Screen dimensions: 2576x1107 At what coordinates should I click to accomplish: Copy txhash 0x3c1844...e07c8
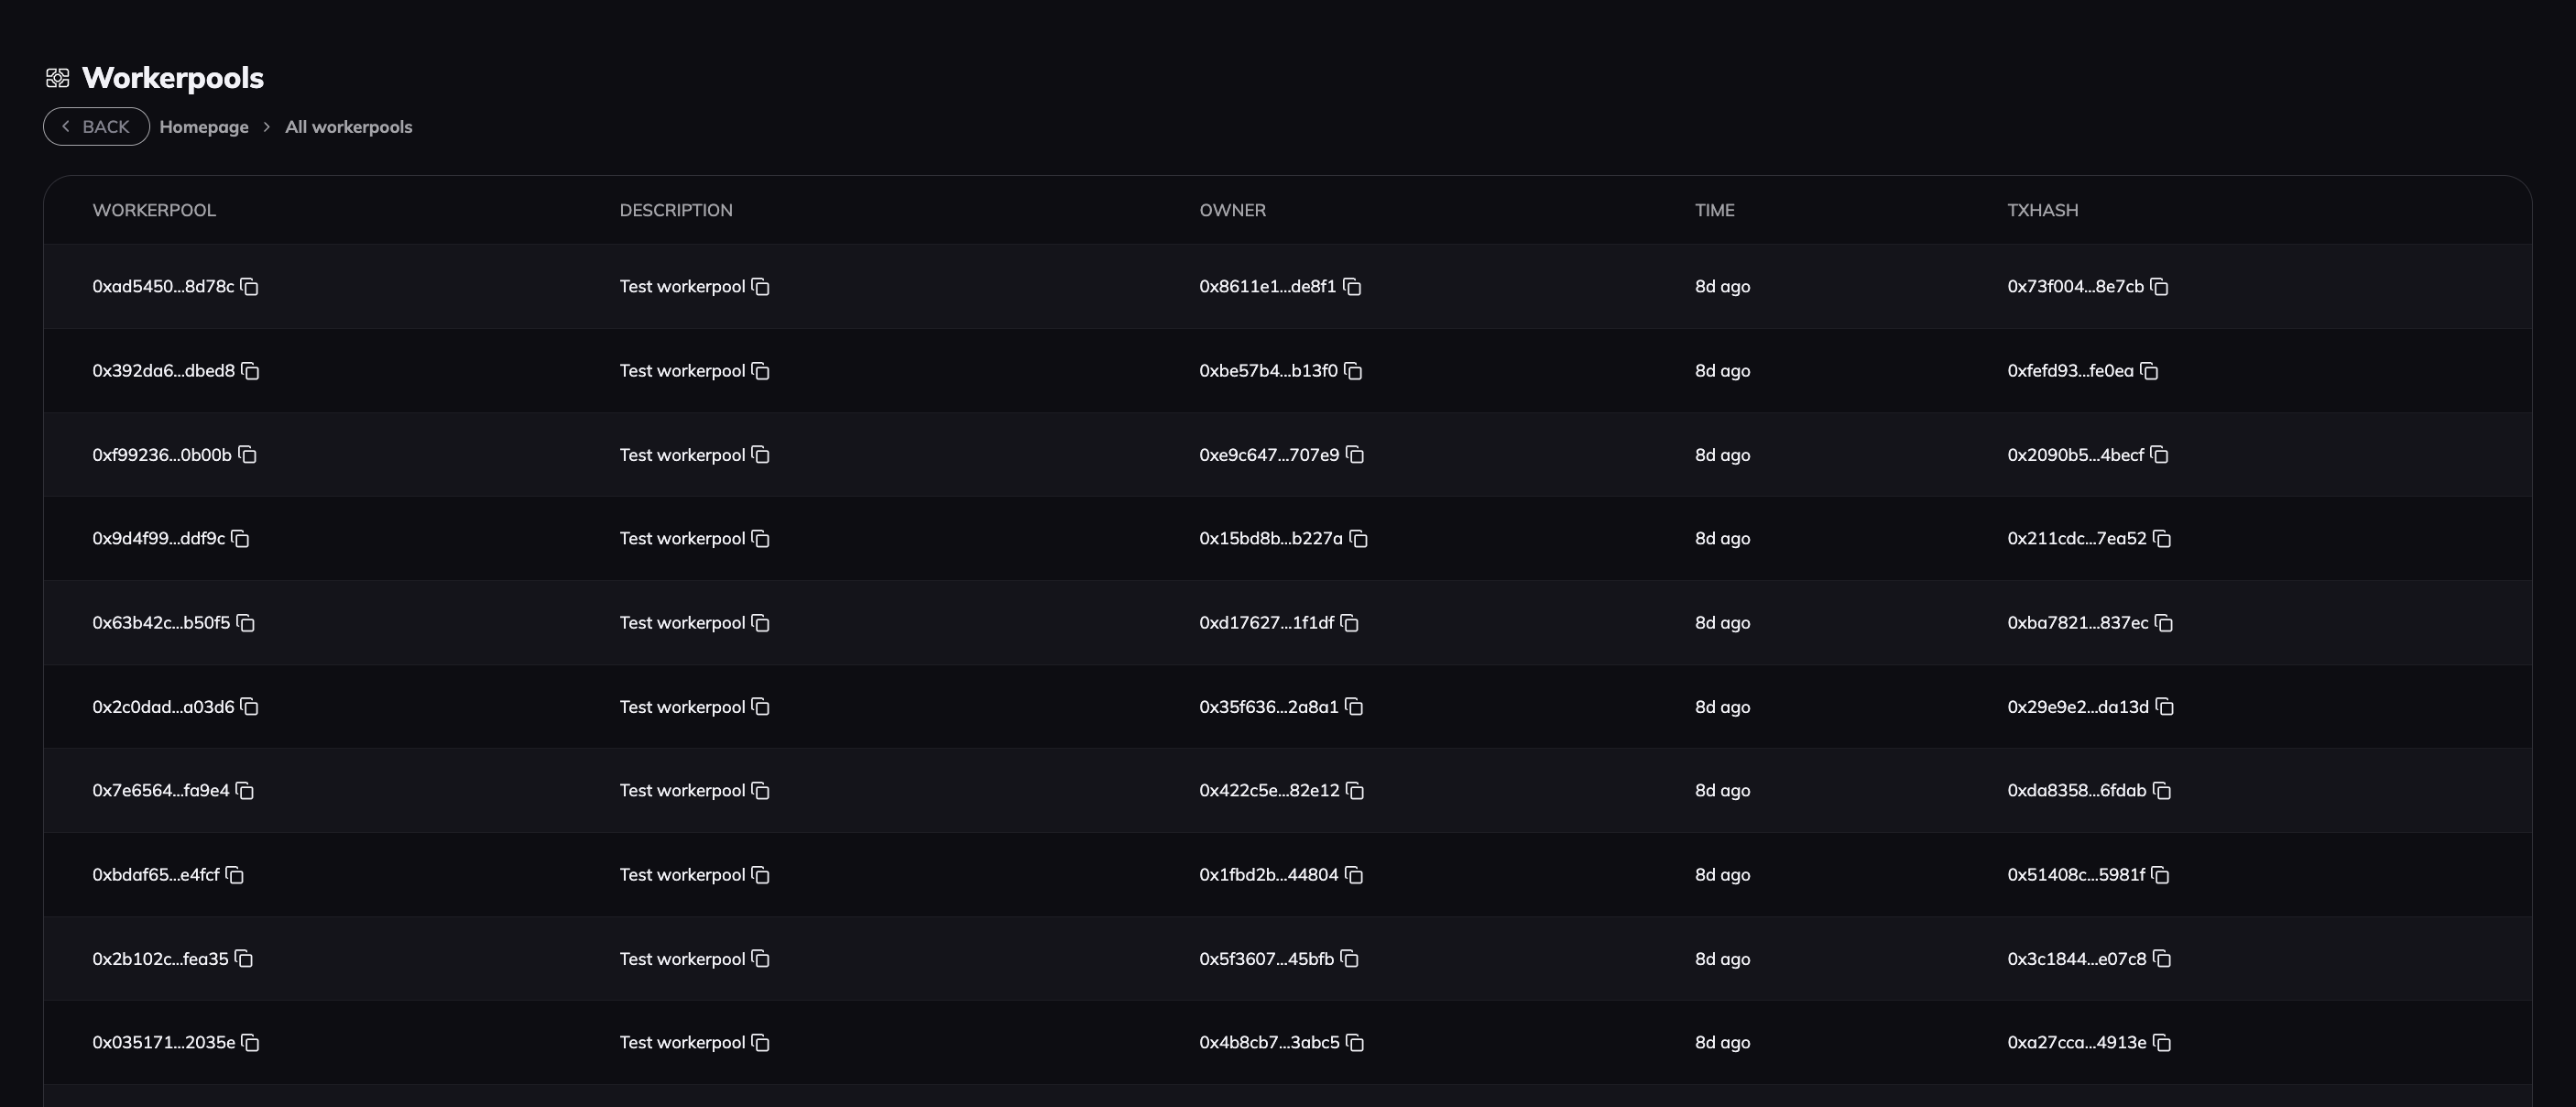tap(2162, 959)
